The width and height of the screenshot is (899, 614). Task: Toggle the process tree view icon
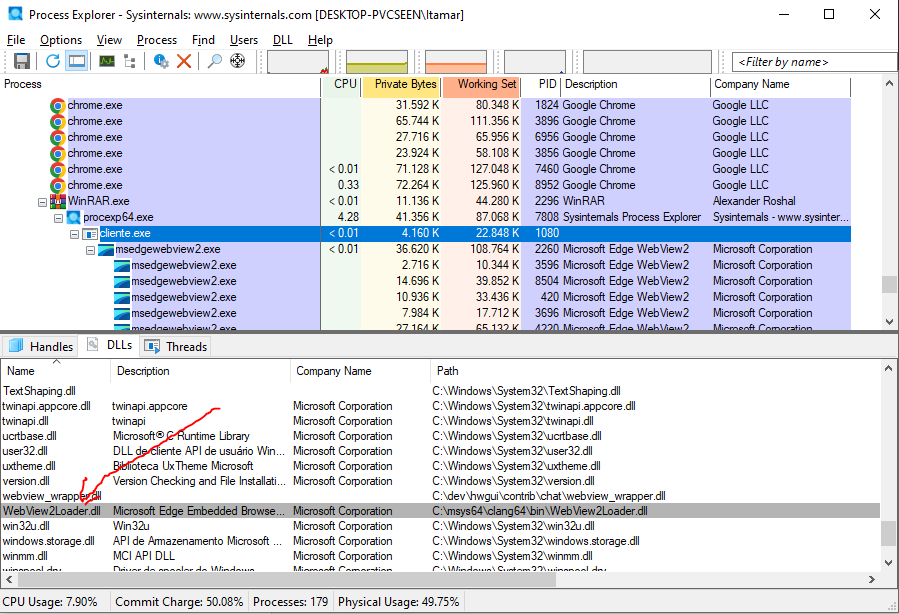(x=130, y=61)
